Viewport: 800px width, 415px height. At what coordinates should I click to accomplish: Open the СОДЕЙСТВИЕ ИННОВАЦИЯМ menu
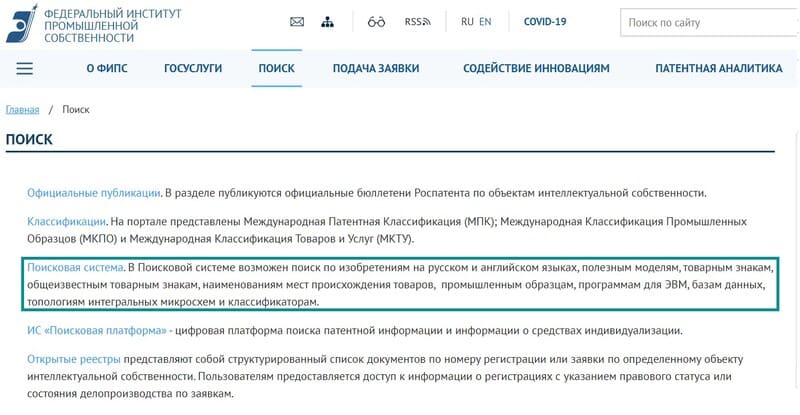click(x=536, y=68)
